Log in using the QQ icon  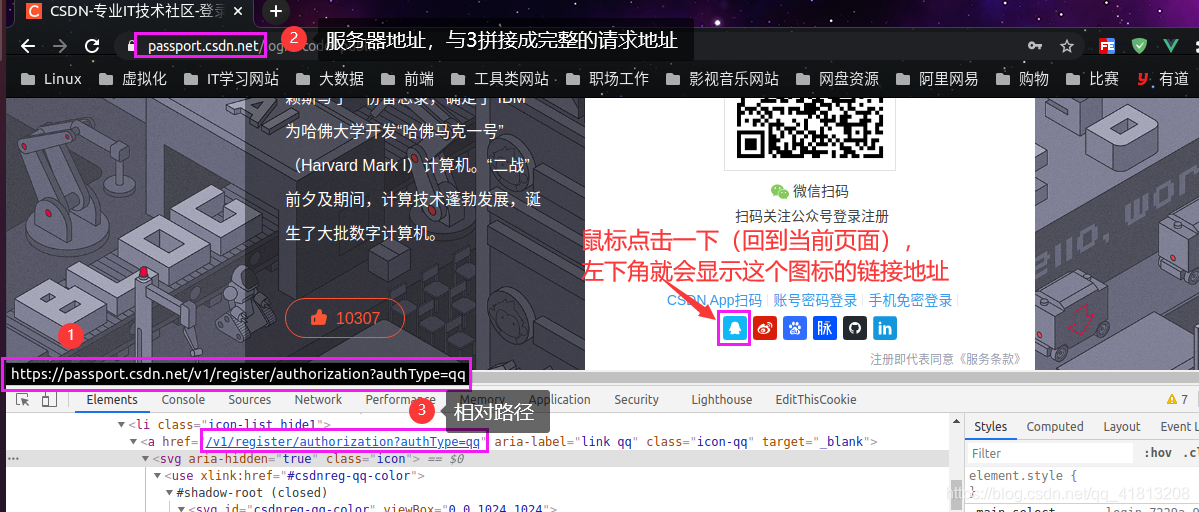pyautogui.click(x=735, y=329)
